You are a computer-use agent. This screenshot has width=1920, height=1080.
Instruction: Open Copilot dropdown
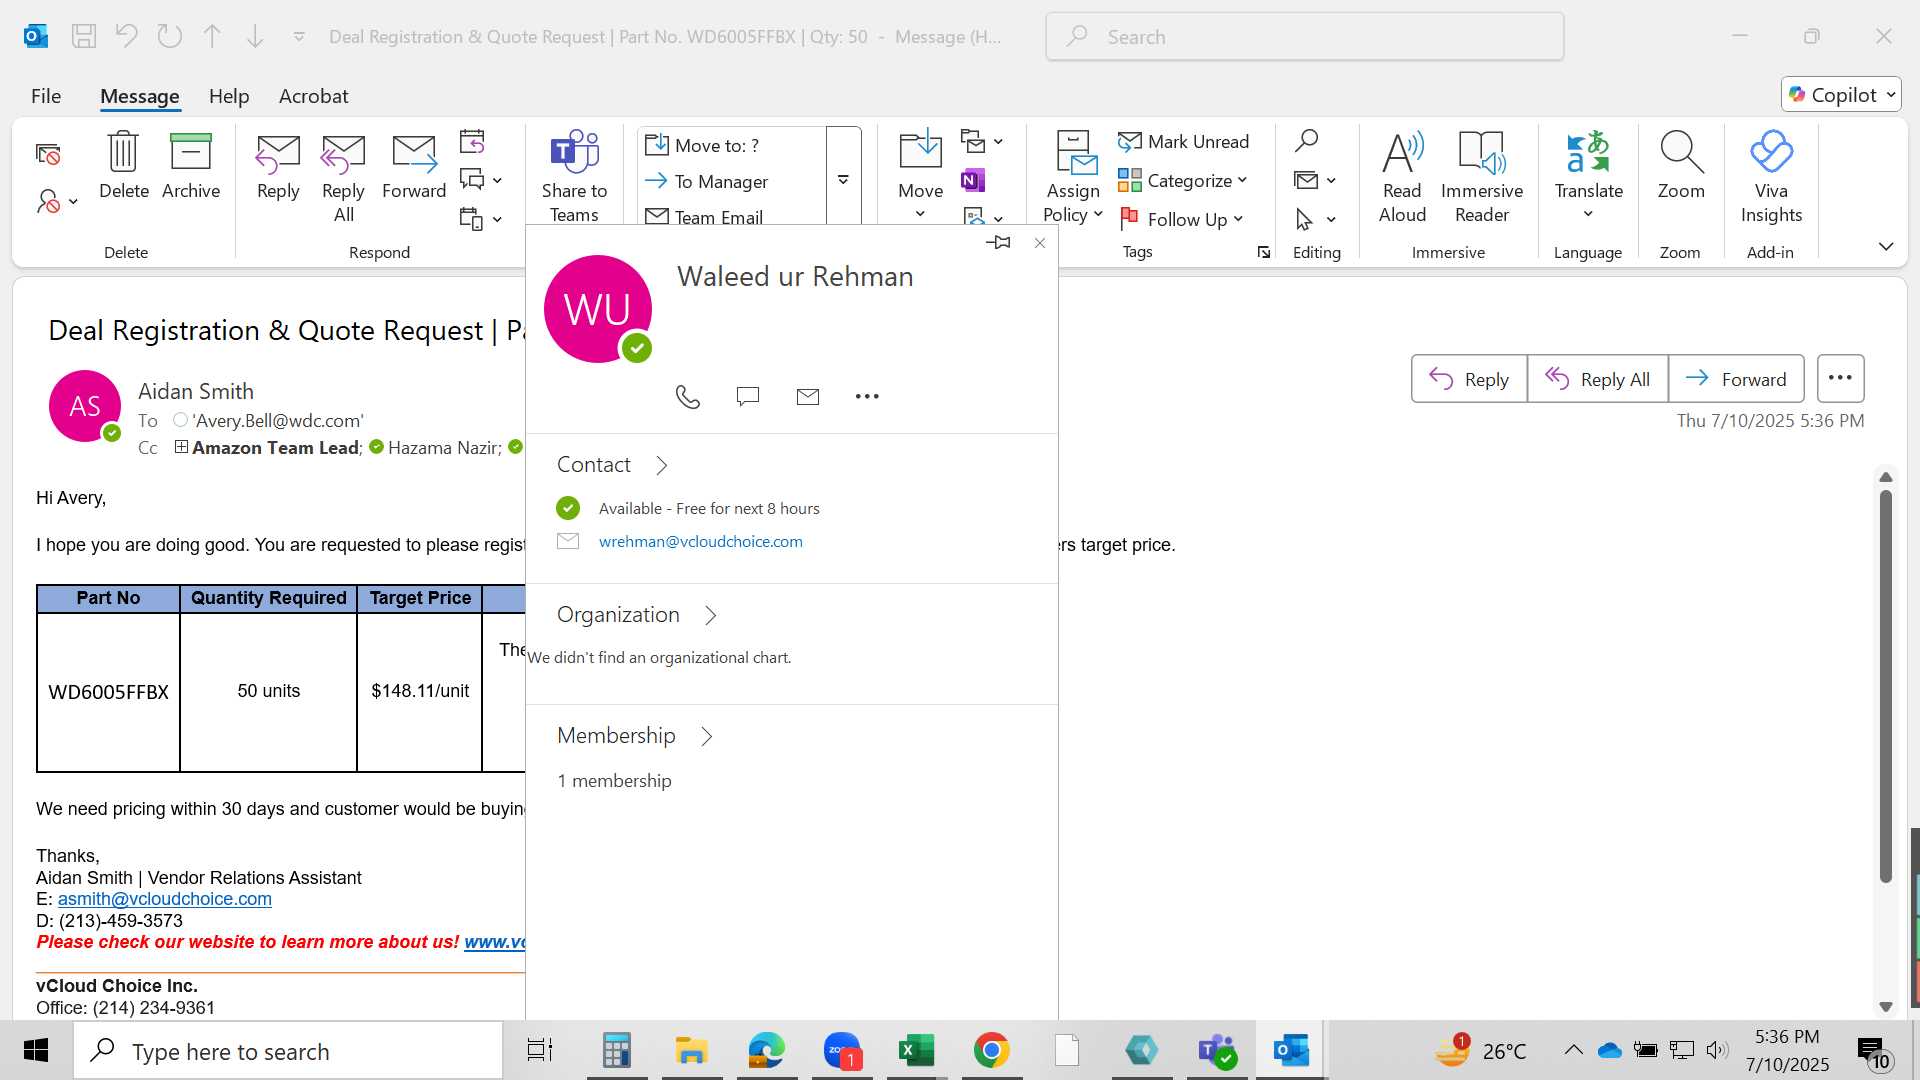[1842, 95]
